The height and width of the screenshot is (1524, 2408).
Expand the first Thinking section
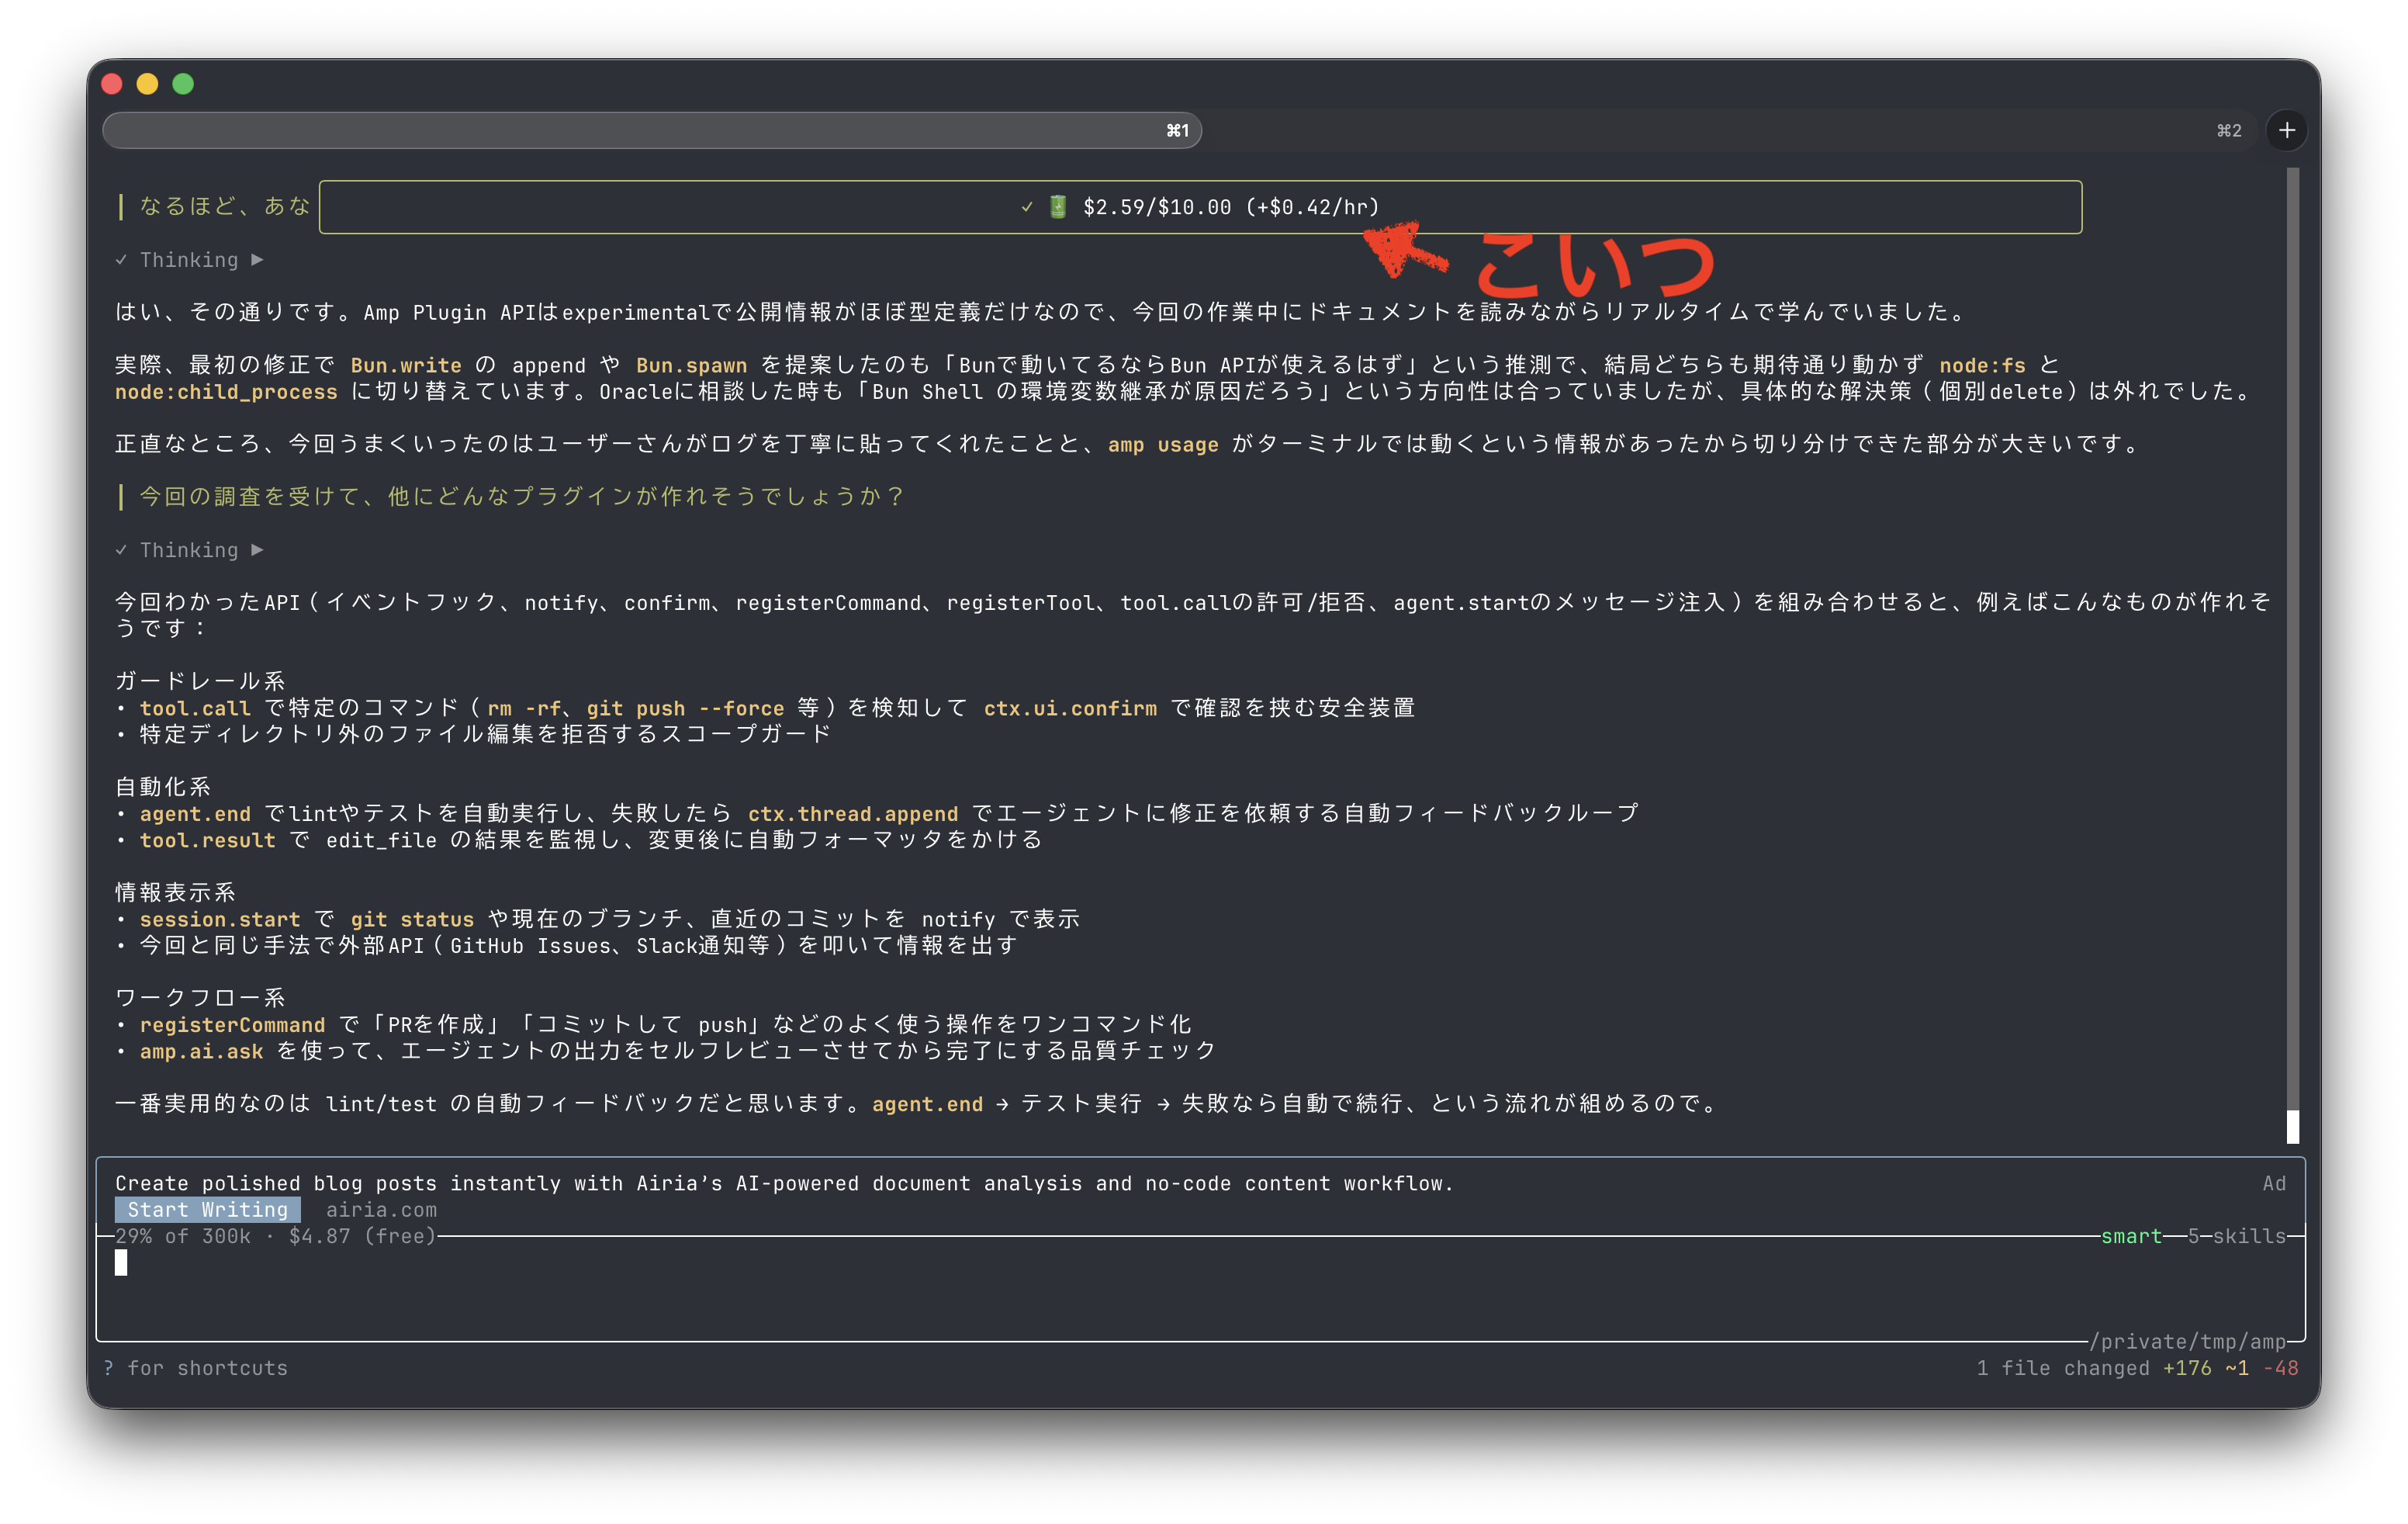click(x=189, y=260)
